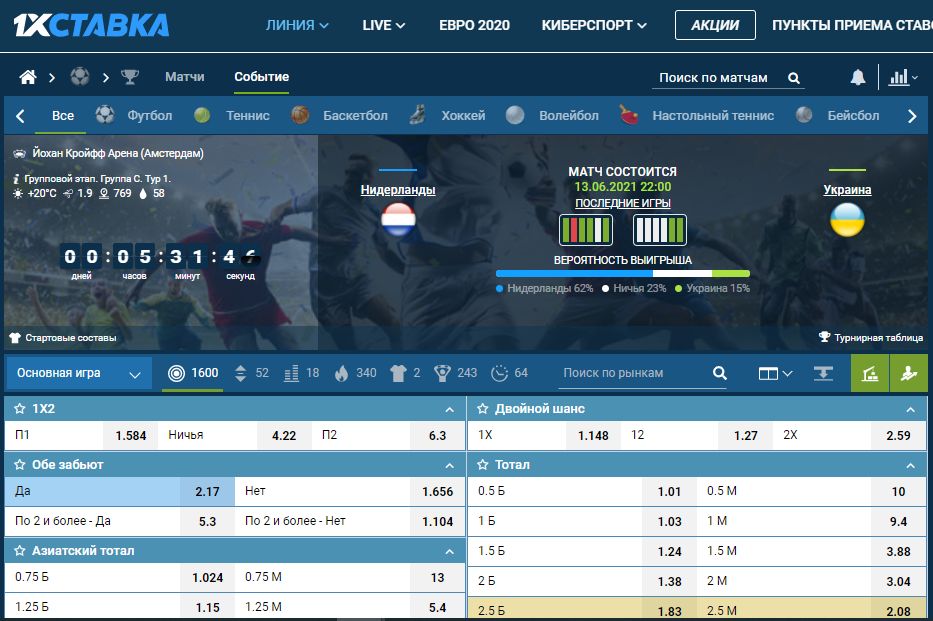Screen dimensions: 933x621
Task: Select Все sports tab
Action: pos(62,115)
